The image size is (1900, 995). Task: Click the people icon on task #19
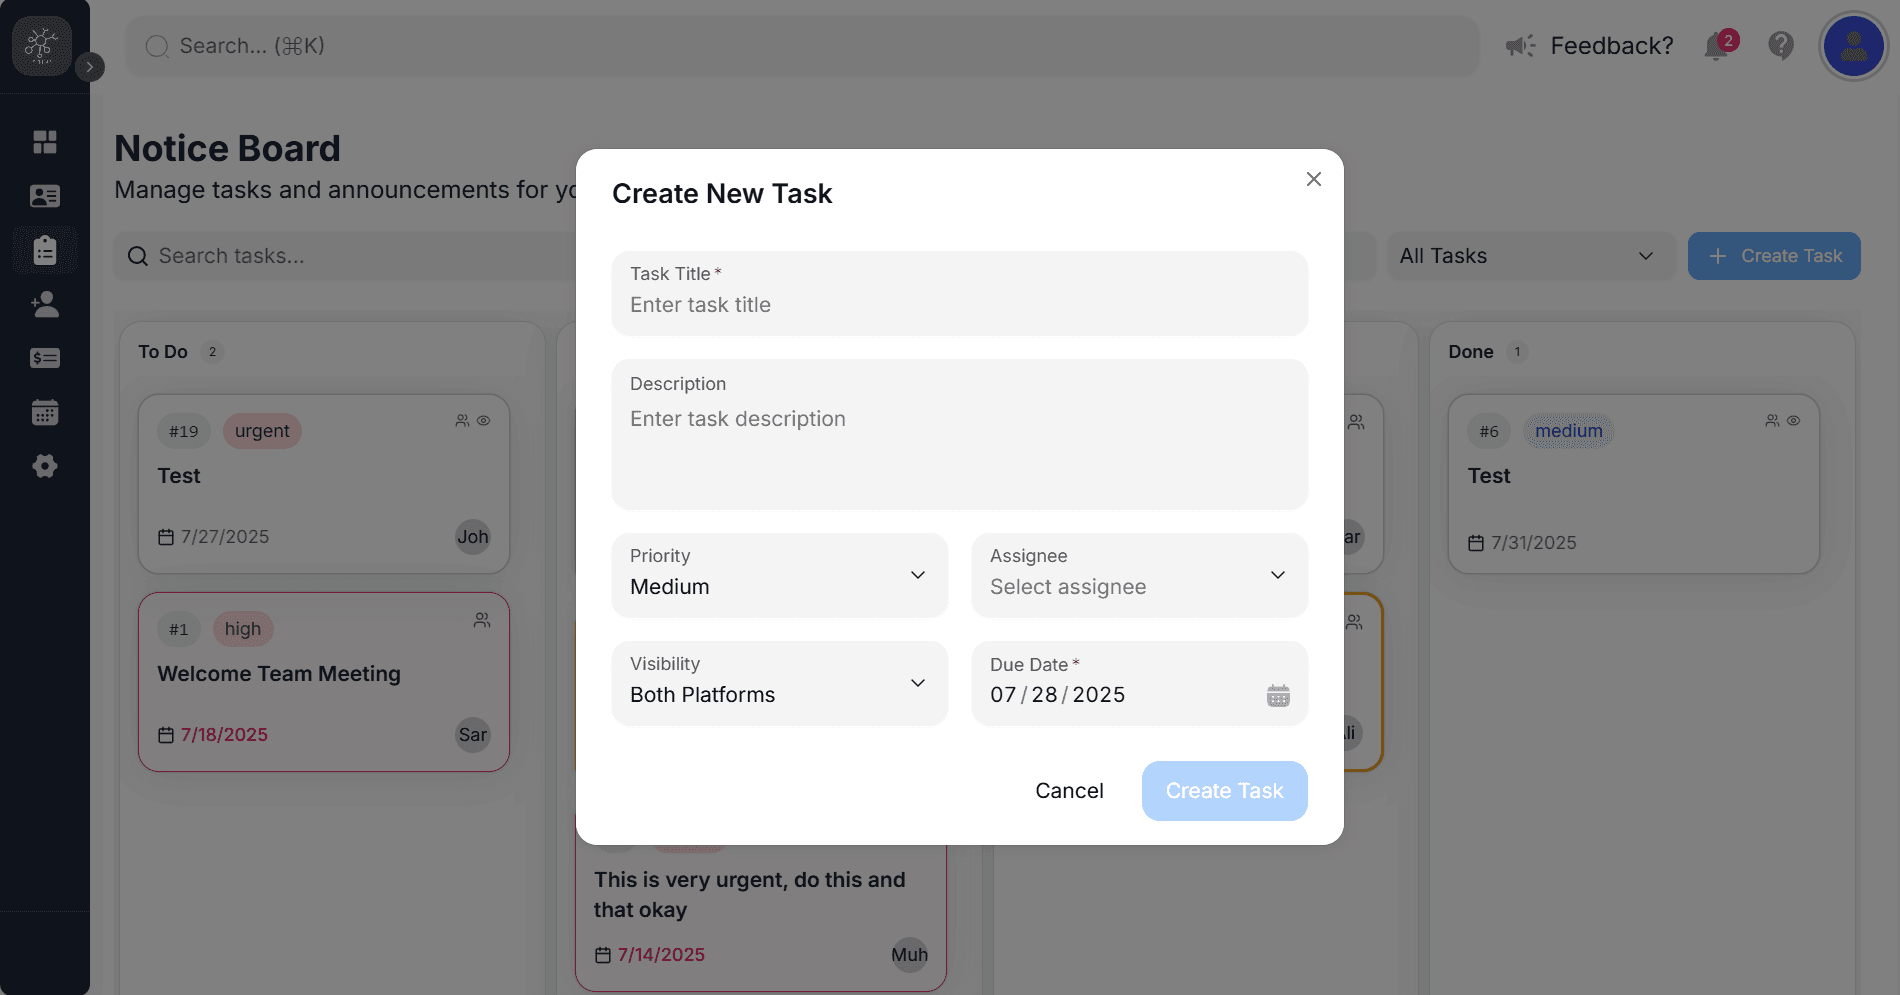[462, 421]
